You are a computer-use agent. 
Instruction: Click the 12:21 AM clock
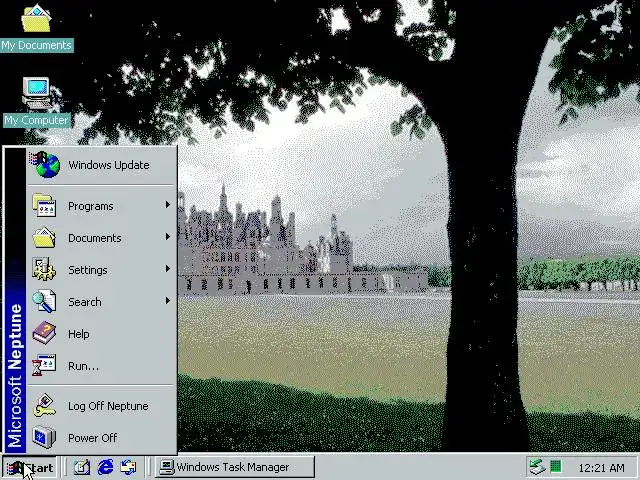pos(601,468)
